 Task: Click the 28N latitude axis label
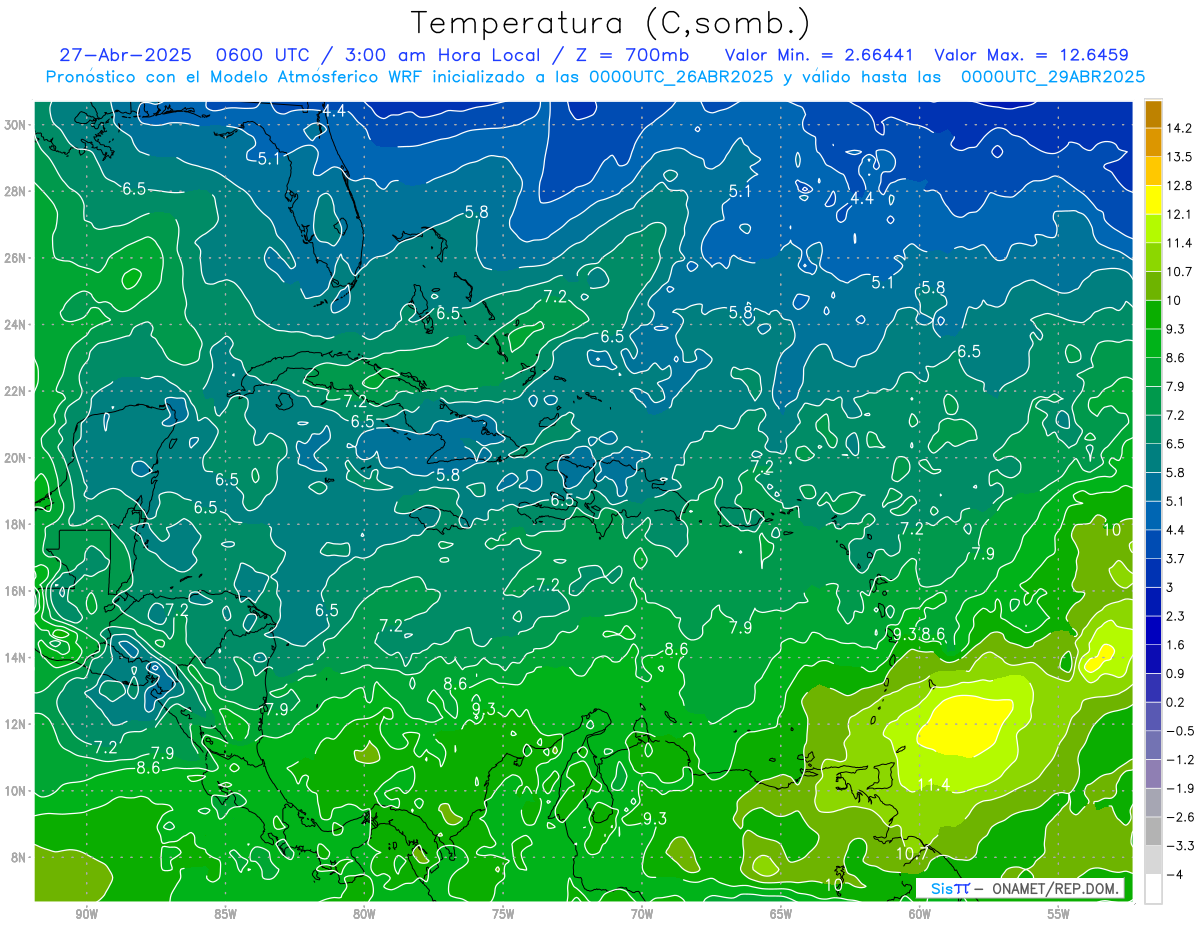(x=16, y=191)
